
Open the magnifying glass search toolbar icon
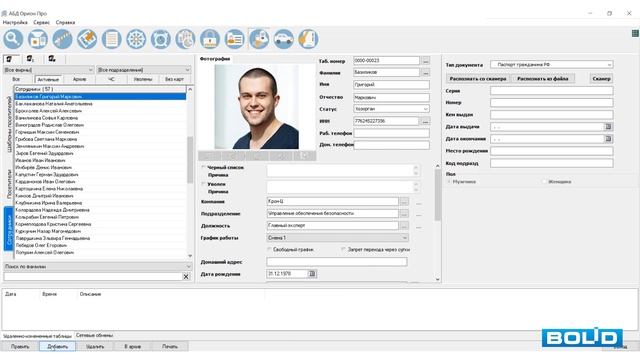coord(13,39)
